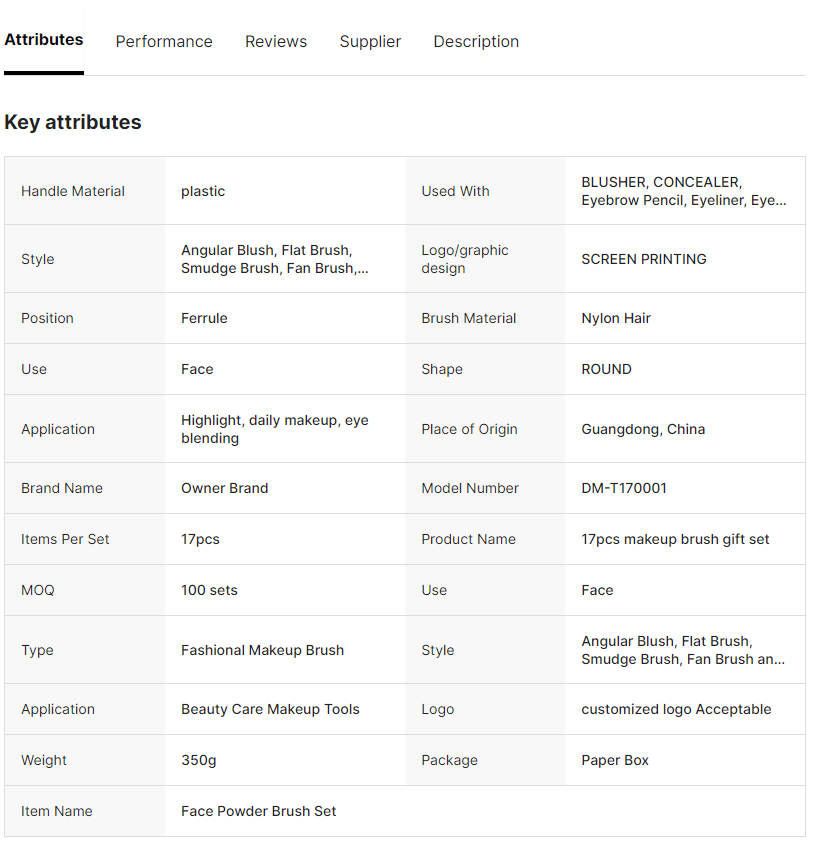822x841 pixels.
Task: Switch to the Performance tab
Action: pyautogui.click(x=164, y=41)
